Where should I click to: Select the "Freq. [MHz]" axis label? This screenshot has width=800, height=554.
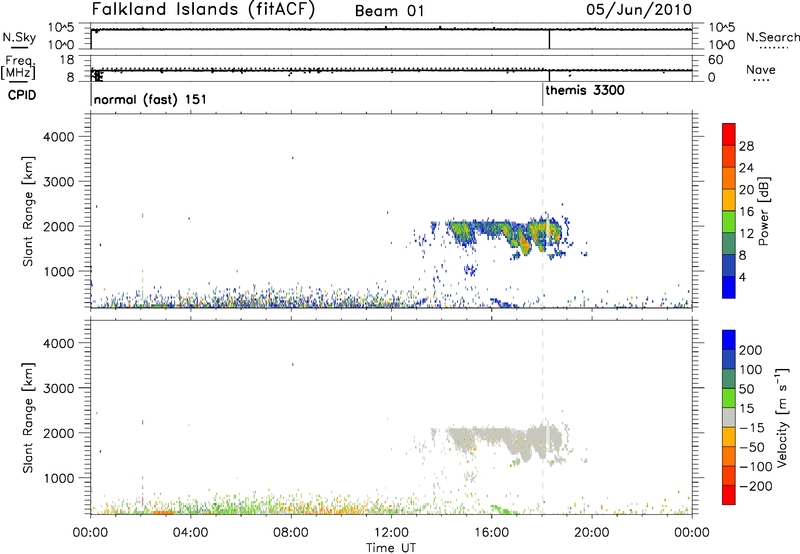tap(19, 68)
